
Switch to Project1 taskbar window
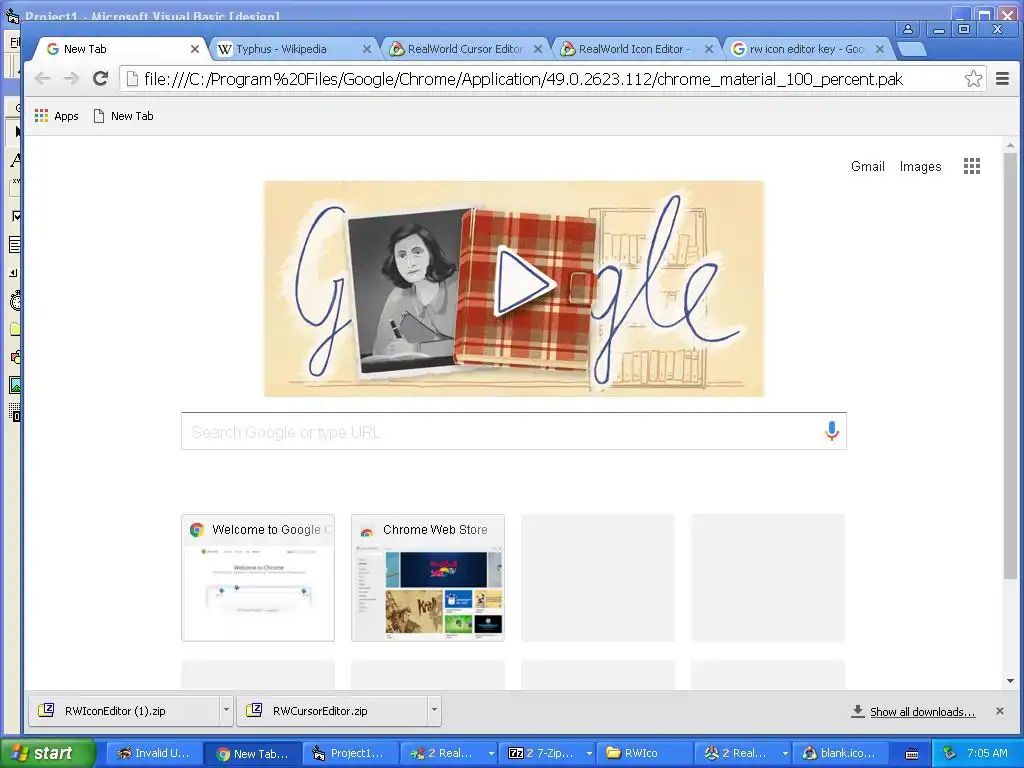[349, 754]
